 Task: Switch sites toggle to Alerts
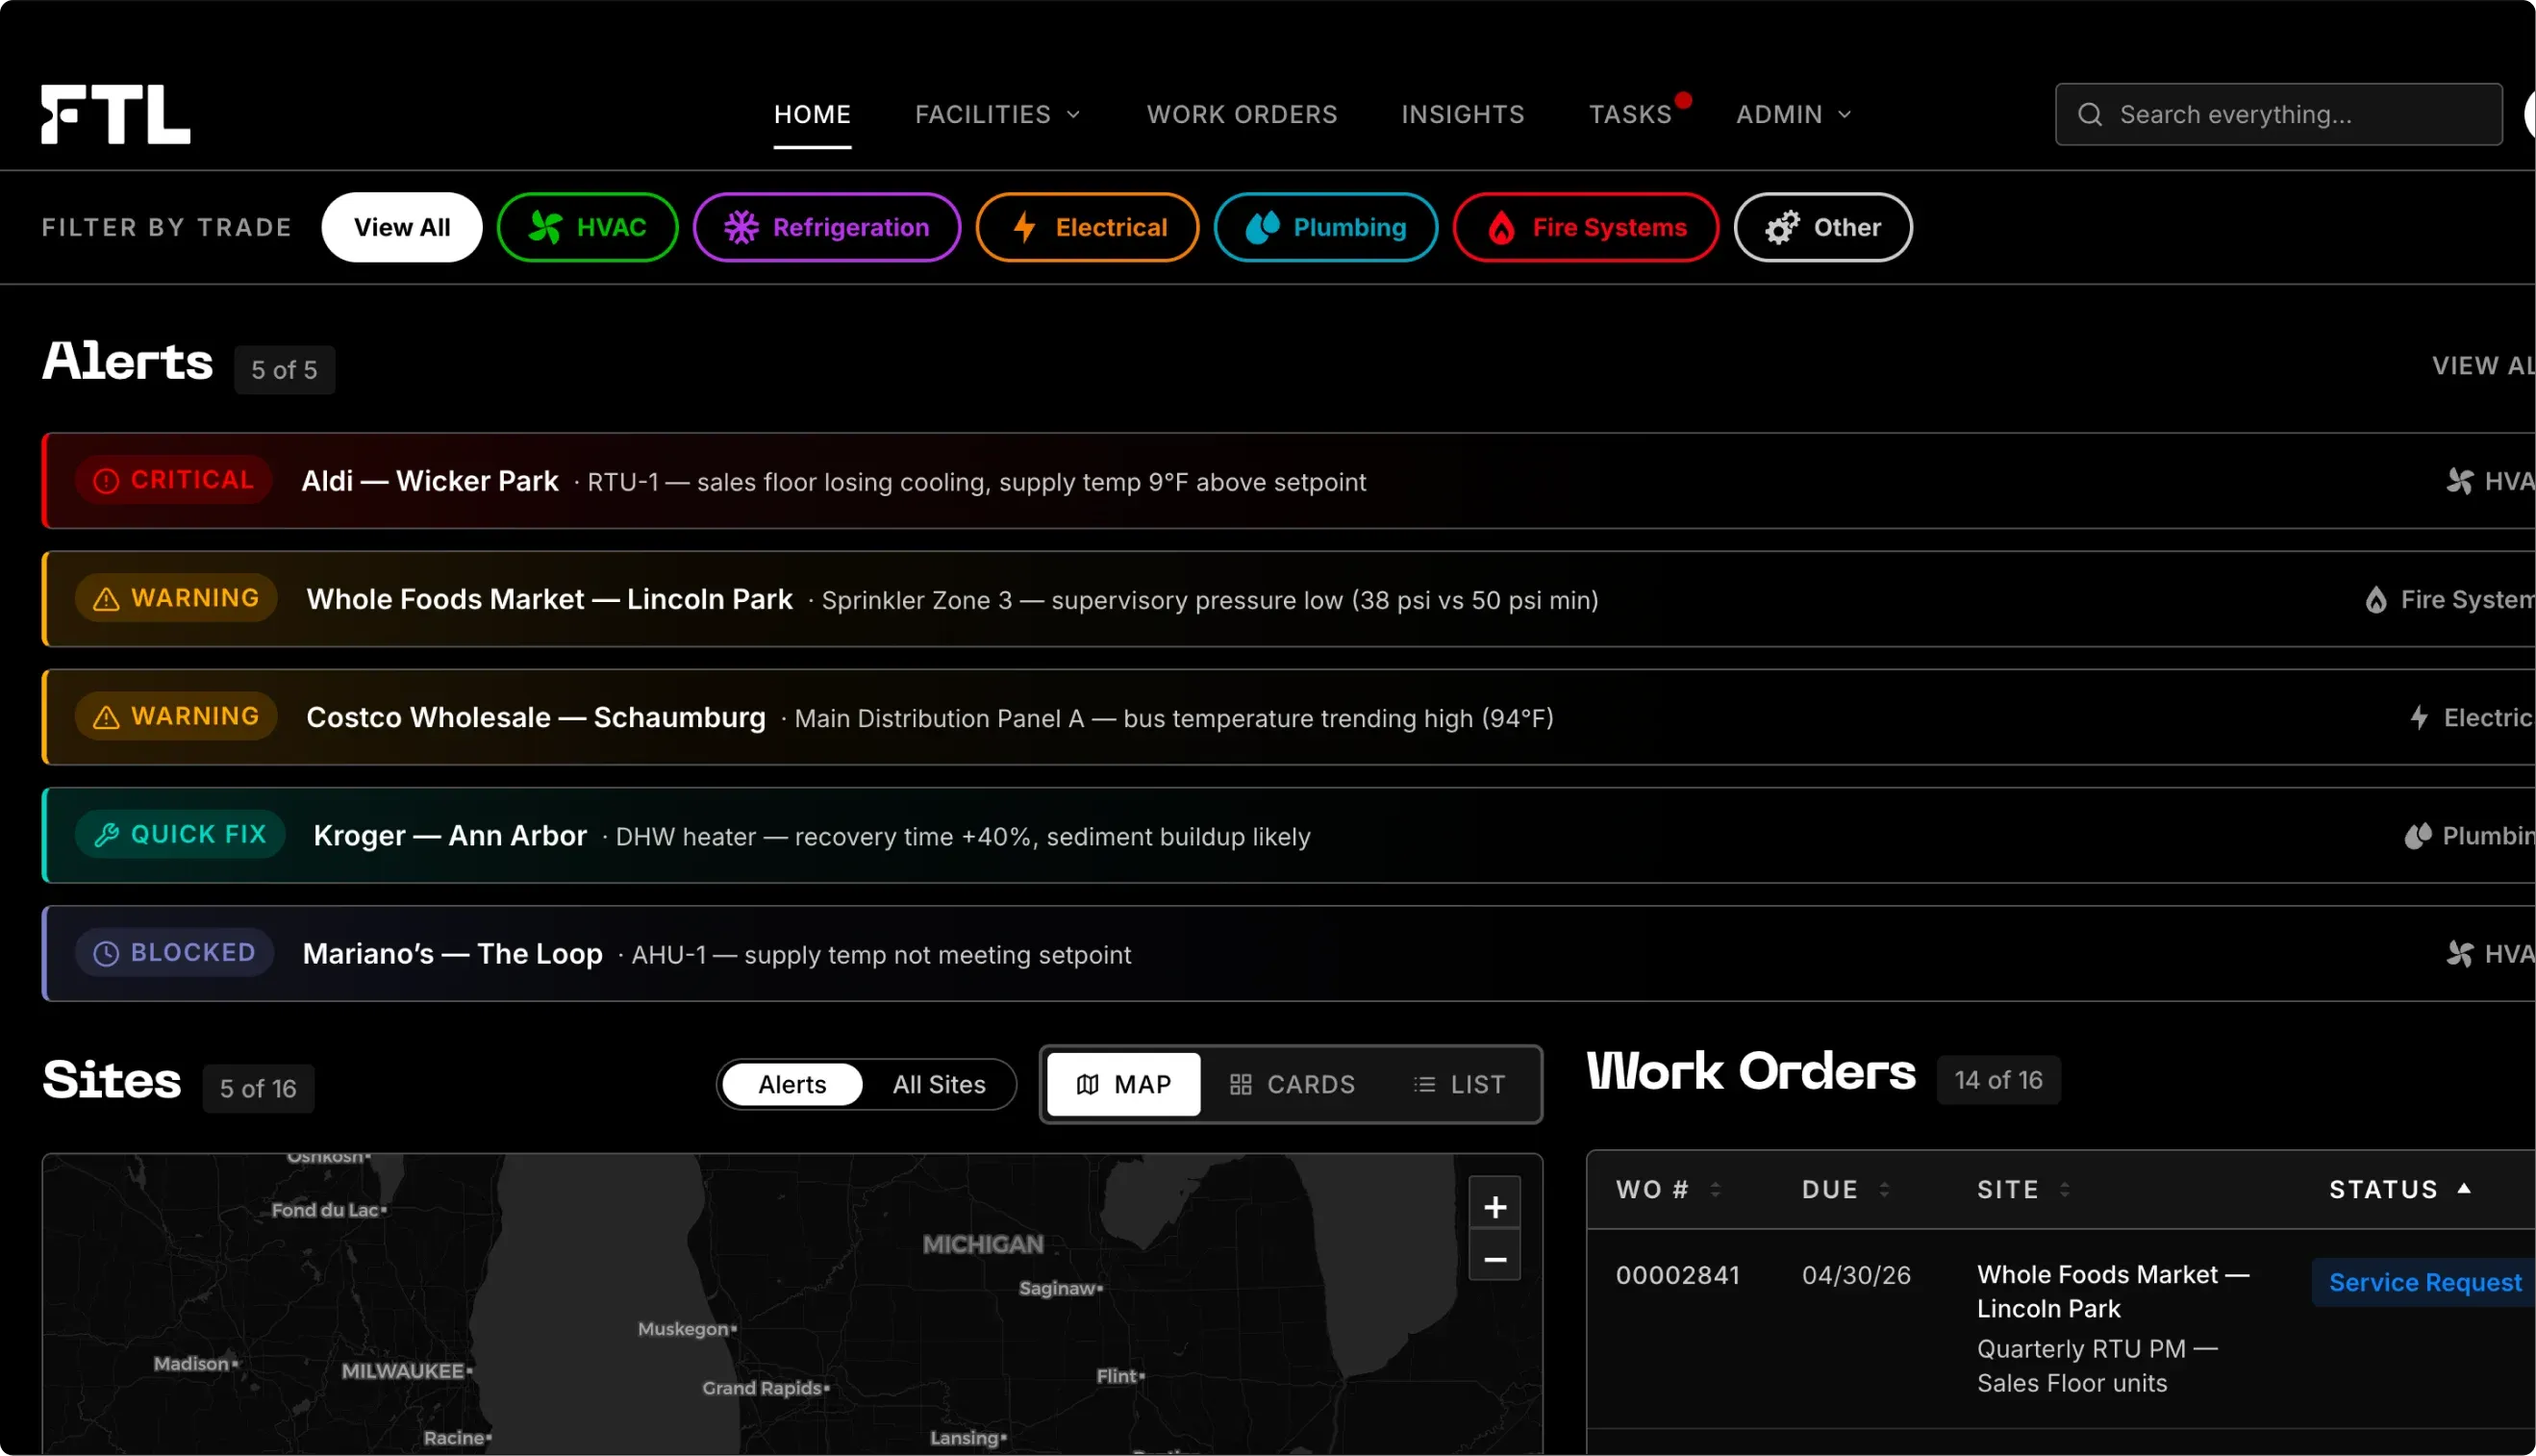[792, 1084]
